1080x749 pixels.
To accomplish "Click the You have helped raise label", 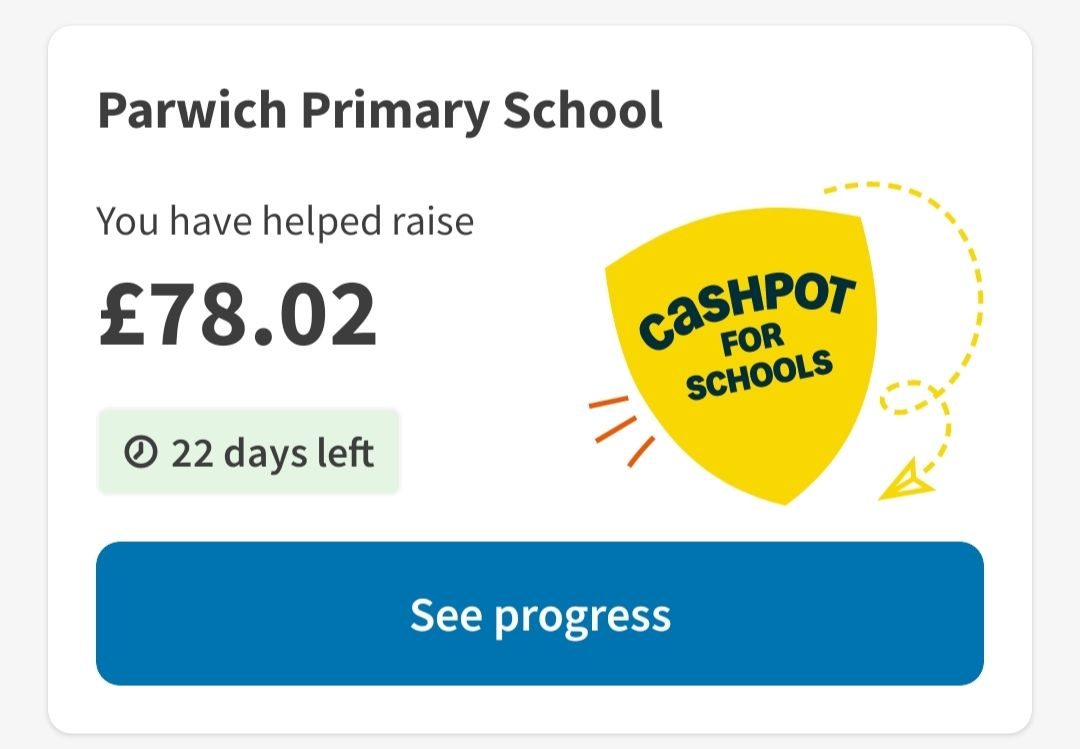I will pos(284,221).
